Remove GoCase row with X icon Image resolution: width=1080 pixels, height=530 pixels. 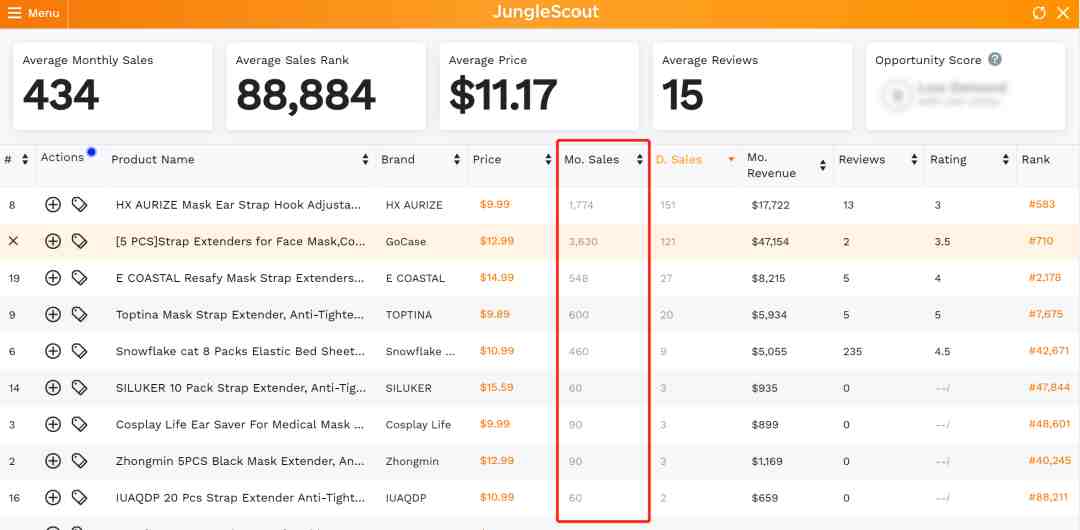click(13, 241)
